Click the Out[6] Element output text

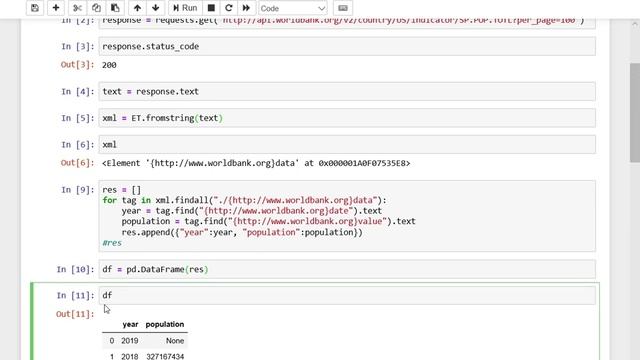click(256, 163)
